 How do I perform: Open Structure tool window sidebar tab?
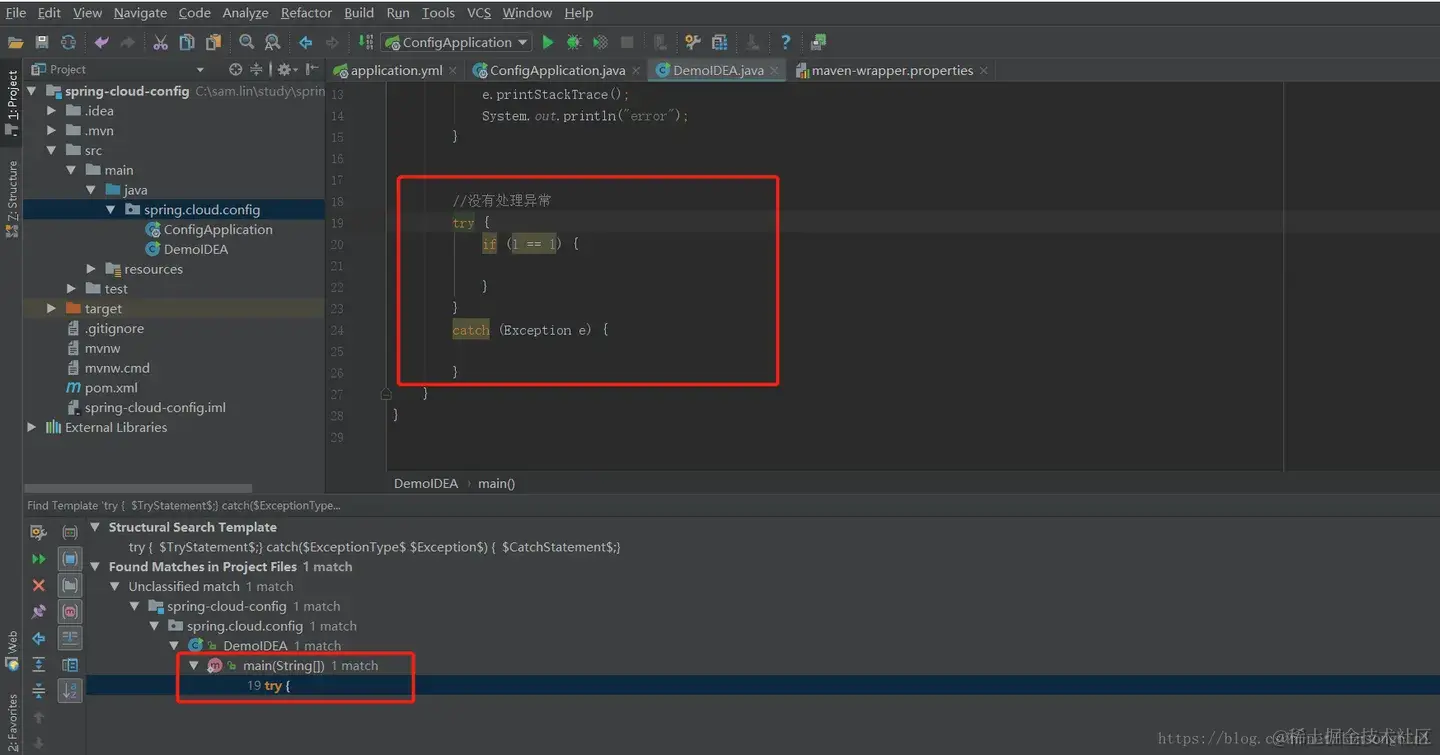[x=12, y=198]
